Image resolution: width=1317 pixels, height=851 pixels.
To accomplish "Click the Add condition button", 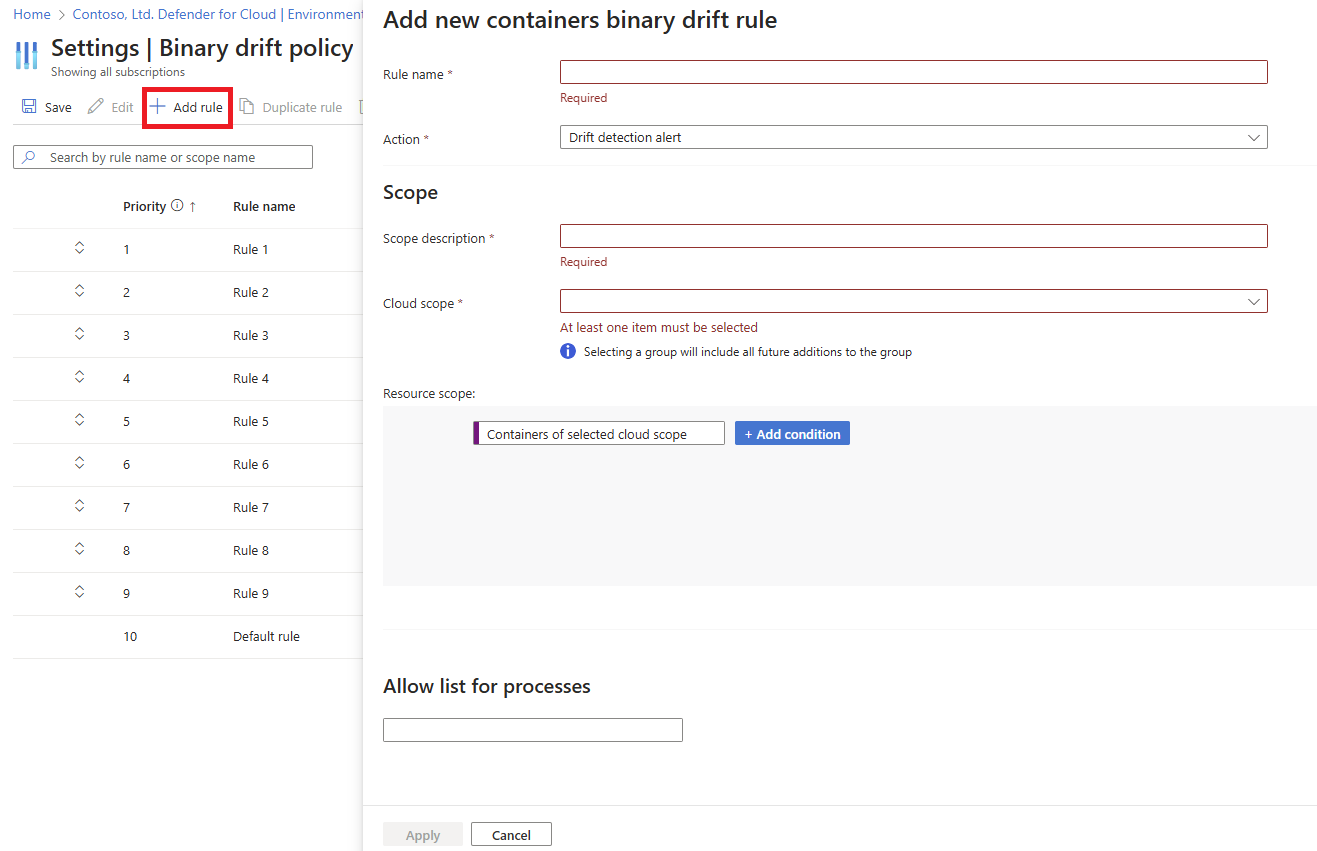I will point(792,433).
